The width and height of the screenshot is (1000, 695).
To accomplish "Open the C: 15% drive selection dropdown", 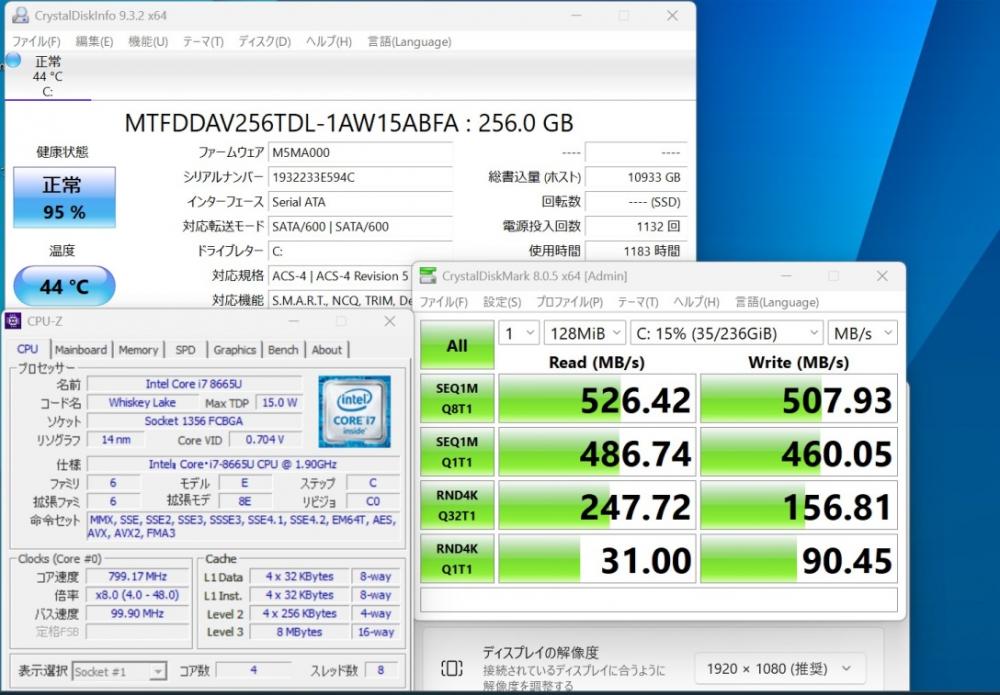I will point(726,333).
